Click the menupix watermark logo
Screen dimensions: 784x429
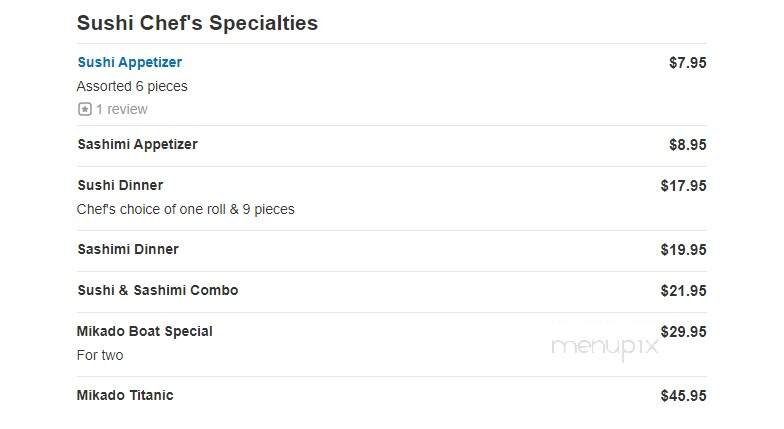tap(605, 347)
